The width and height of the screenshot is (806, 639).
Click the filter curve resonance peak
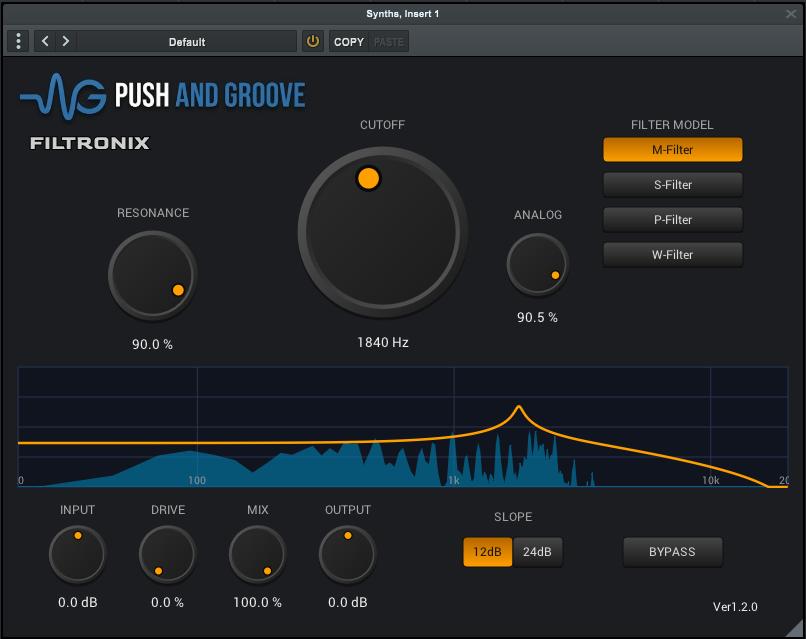click(x=519, y=408)
